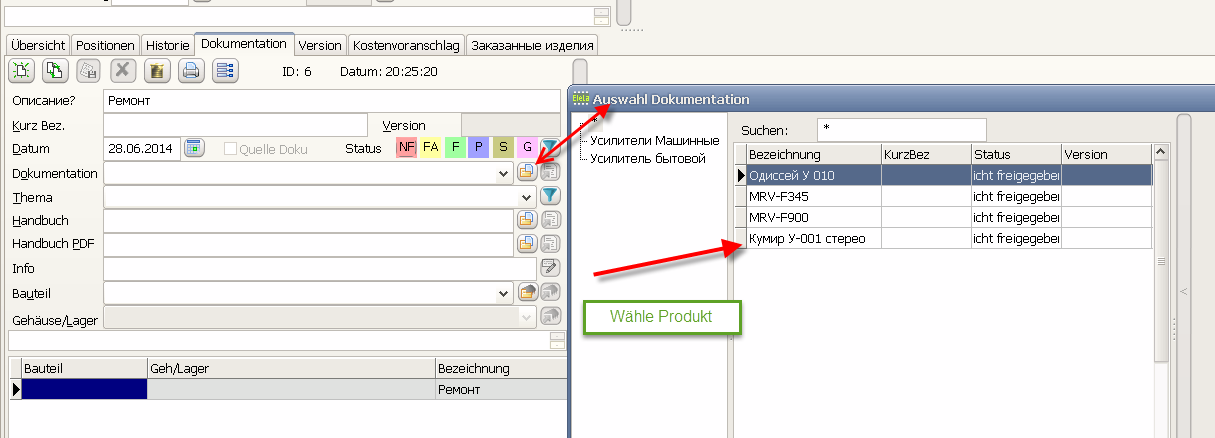This screenshot has height=438, width=1215.
Task: Open the Version tab
Action: [320, 45]
